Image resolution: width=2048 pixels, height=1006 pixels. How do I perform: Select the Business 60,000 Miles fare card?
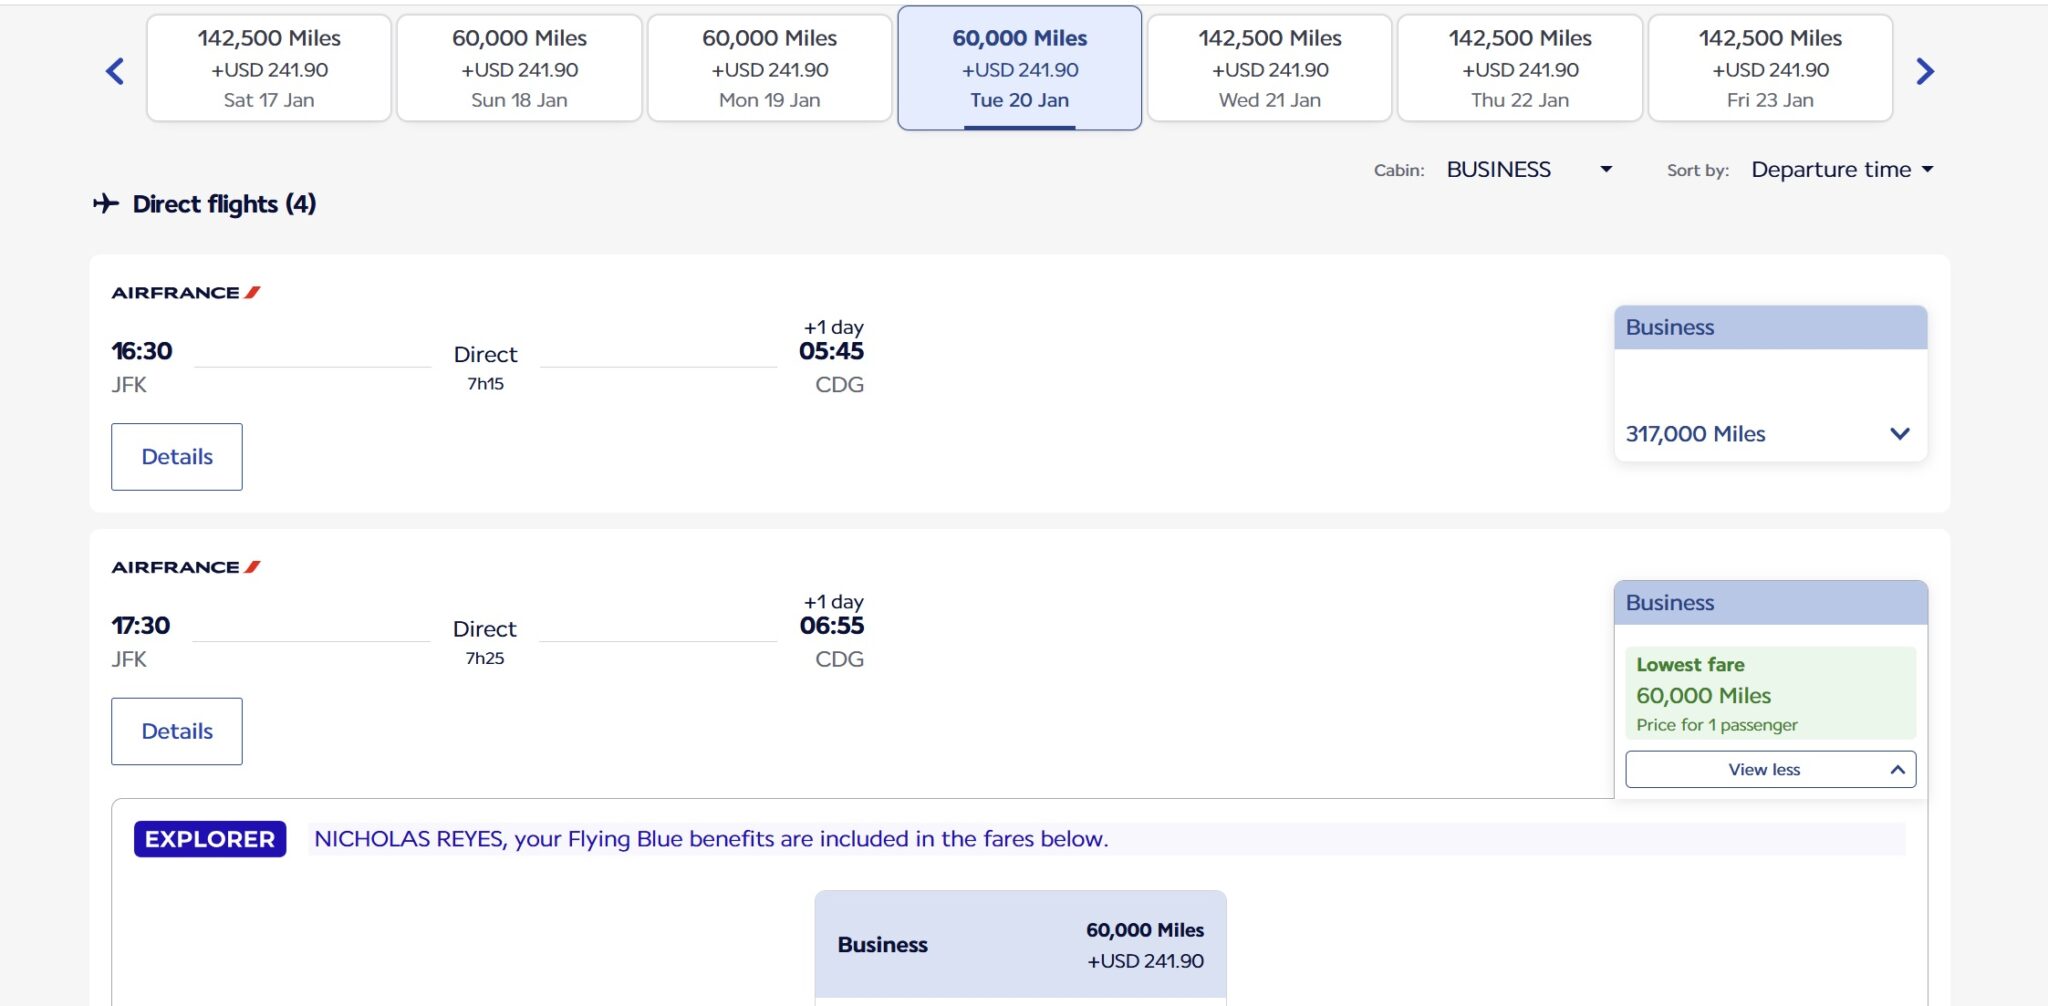click(x=1020, y=945)
